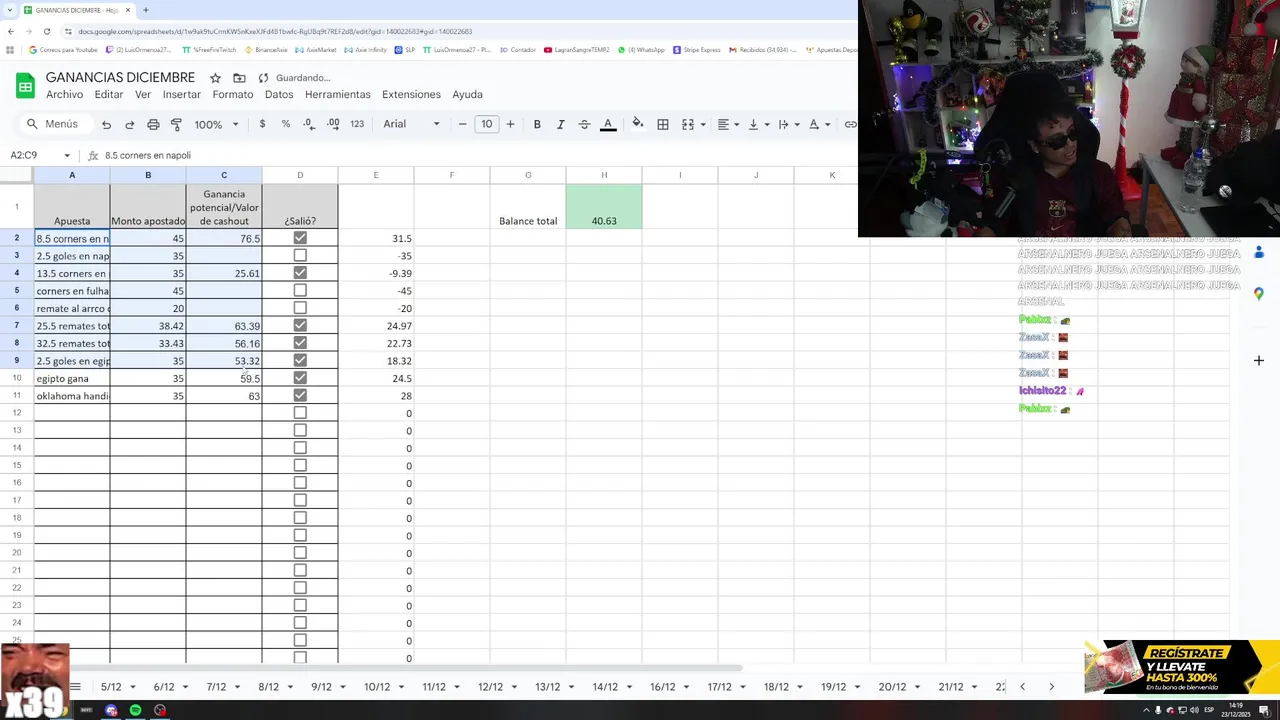Open the Herramientas menu
Screen dimensions: 1280x720
337,94
